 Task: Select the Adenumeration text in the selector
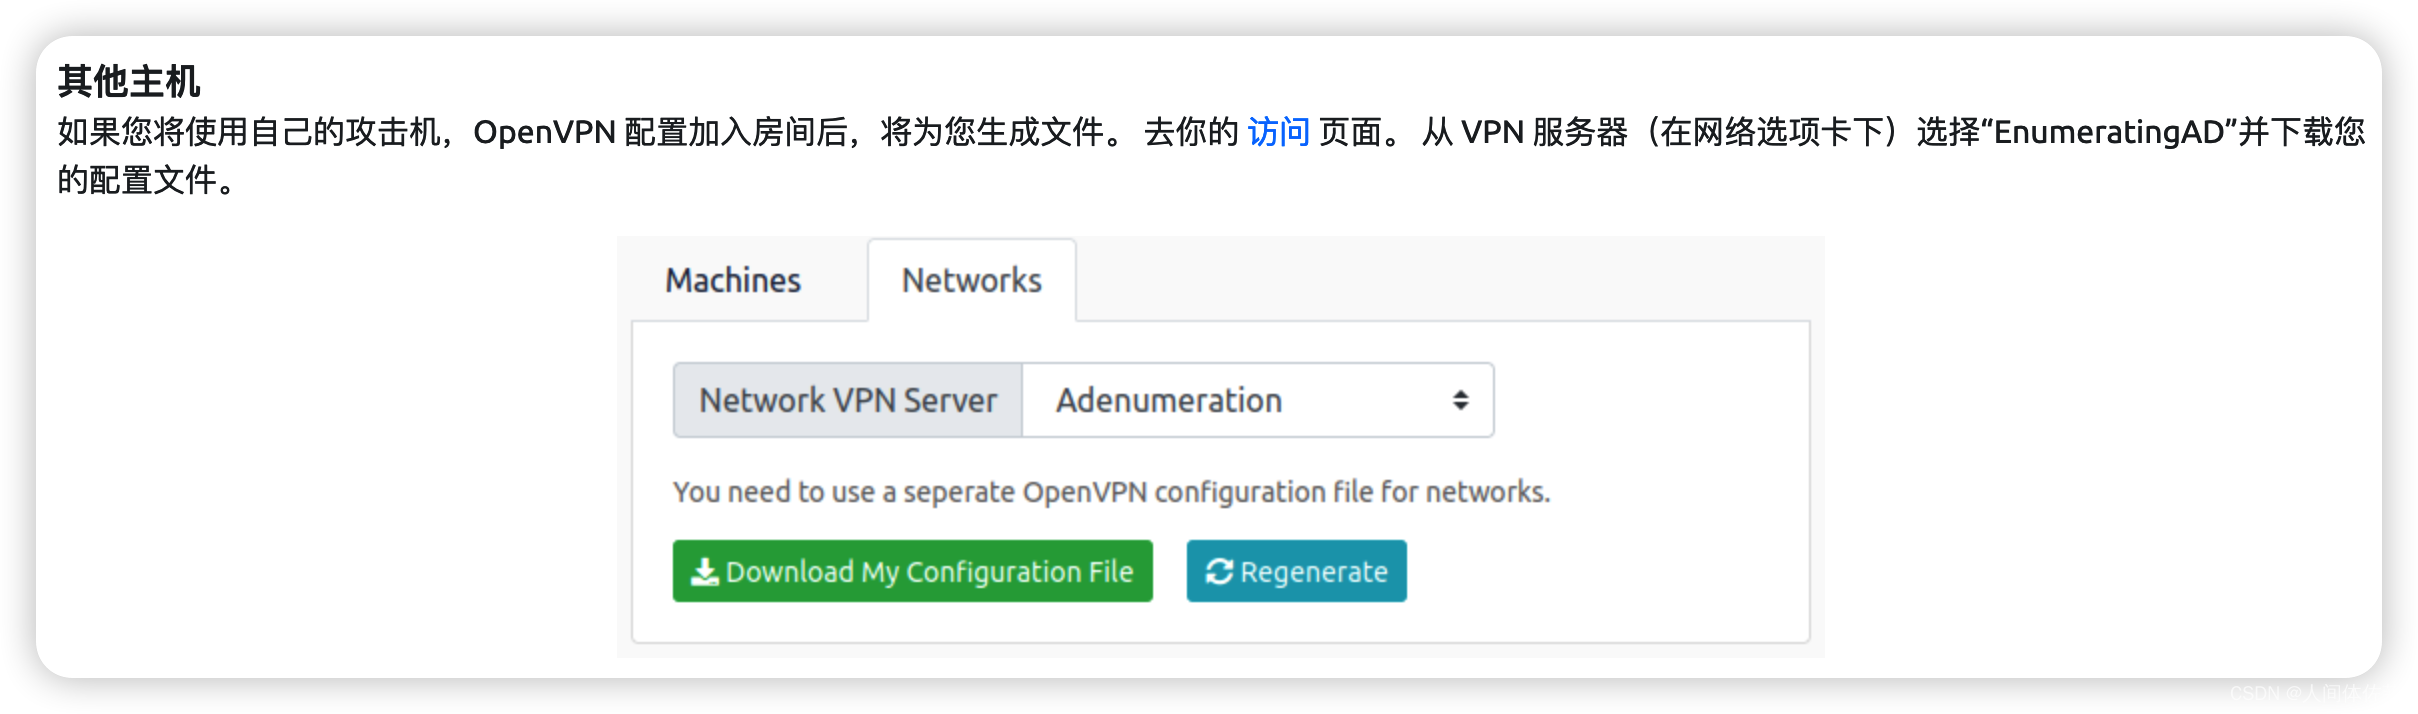(x=1168, y=400)
